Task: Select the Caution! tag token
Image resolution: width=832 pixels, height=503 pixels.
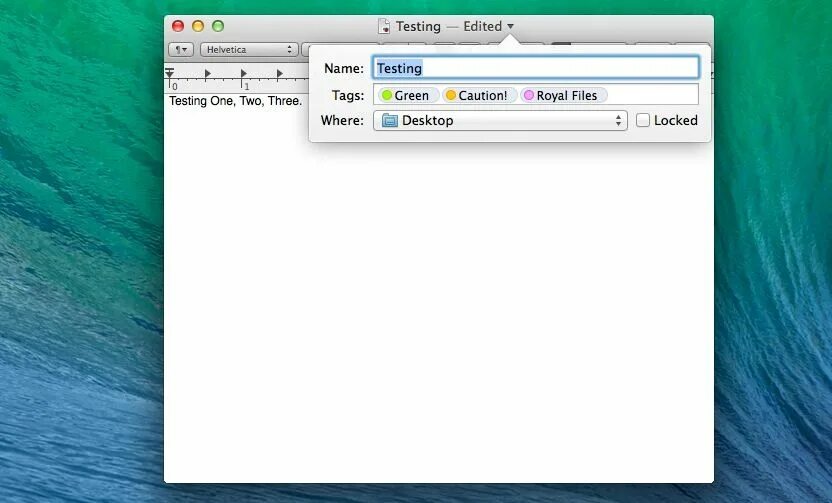Action: [x=478, y=96]
